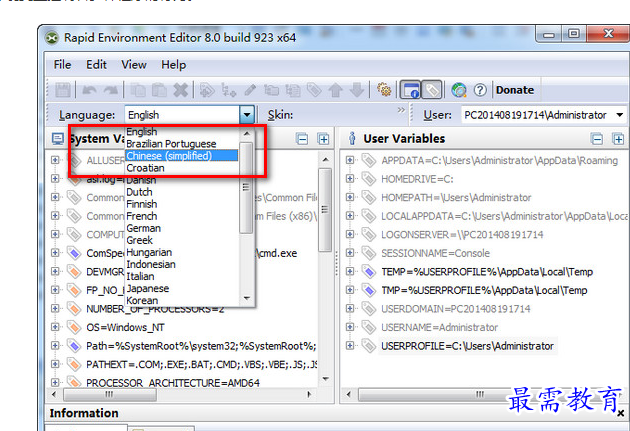Collapse all User Variables with minus icon

[597, 139]
